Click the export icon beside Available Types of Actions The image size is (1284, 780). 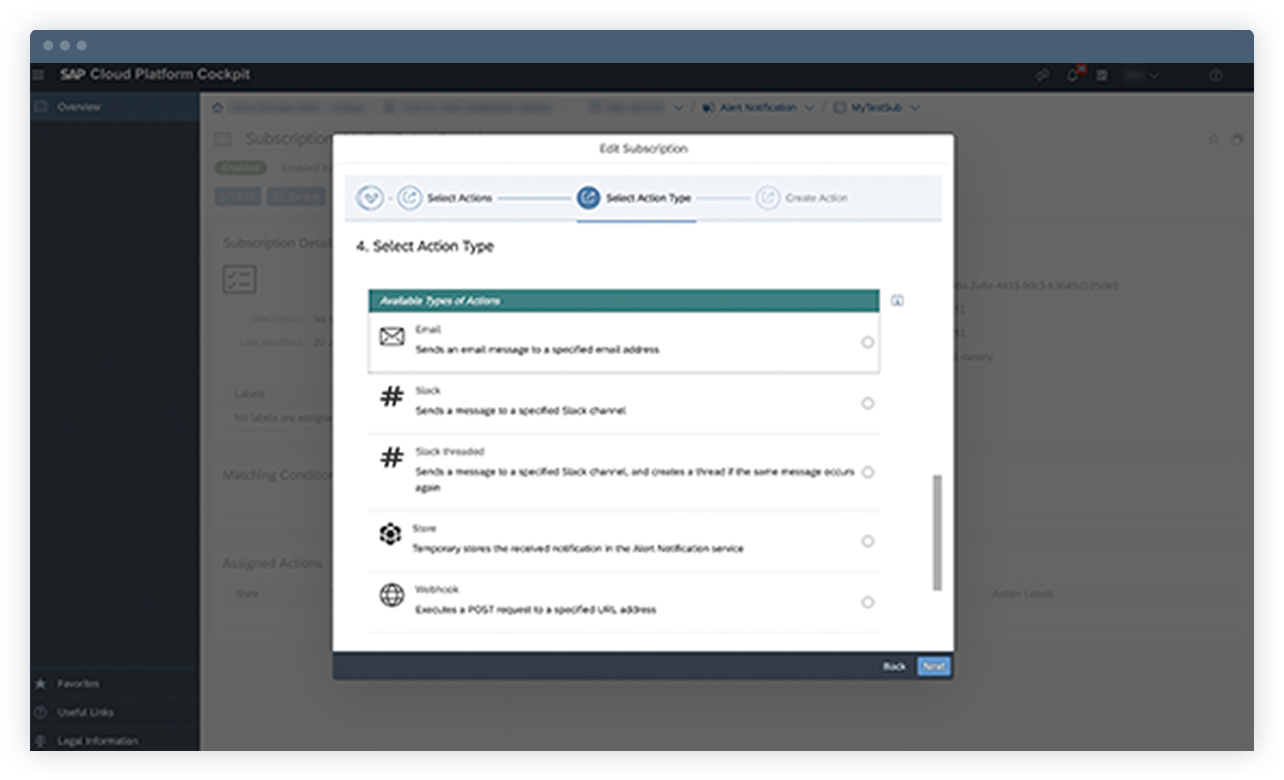pos(897,299)
